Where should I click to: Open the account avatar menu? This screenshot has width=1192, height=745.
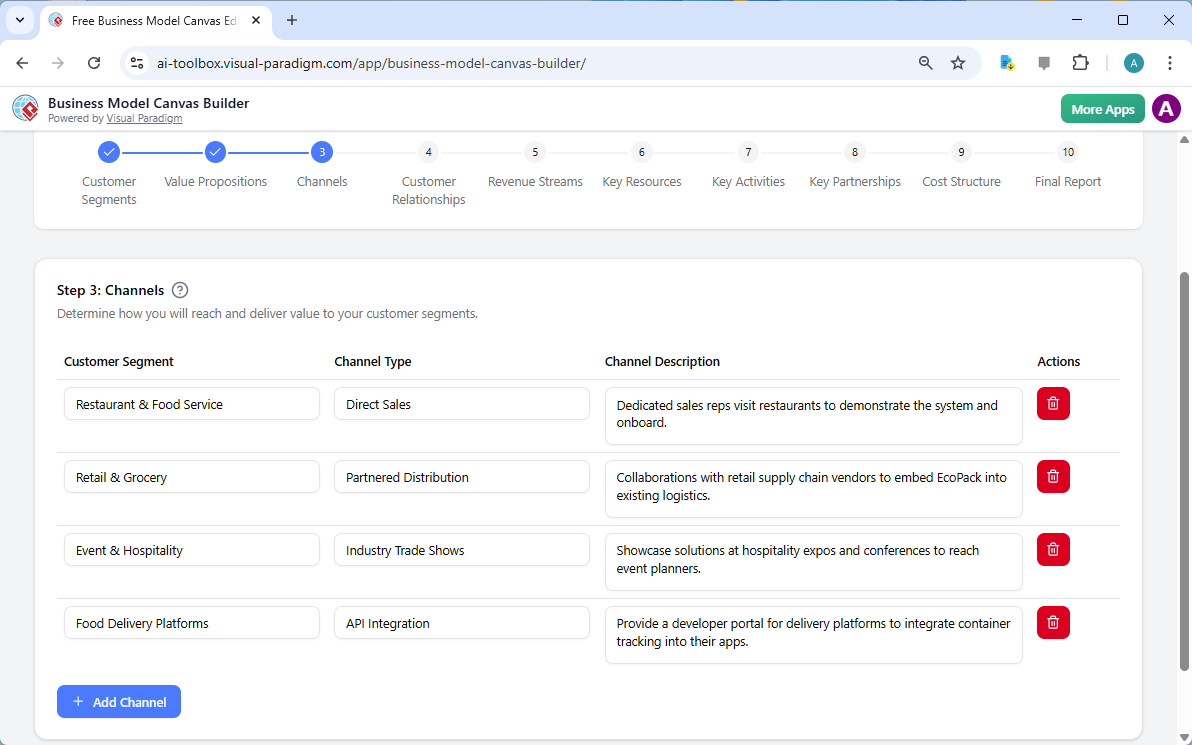[x=1166, y=108]
